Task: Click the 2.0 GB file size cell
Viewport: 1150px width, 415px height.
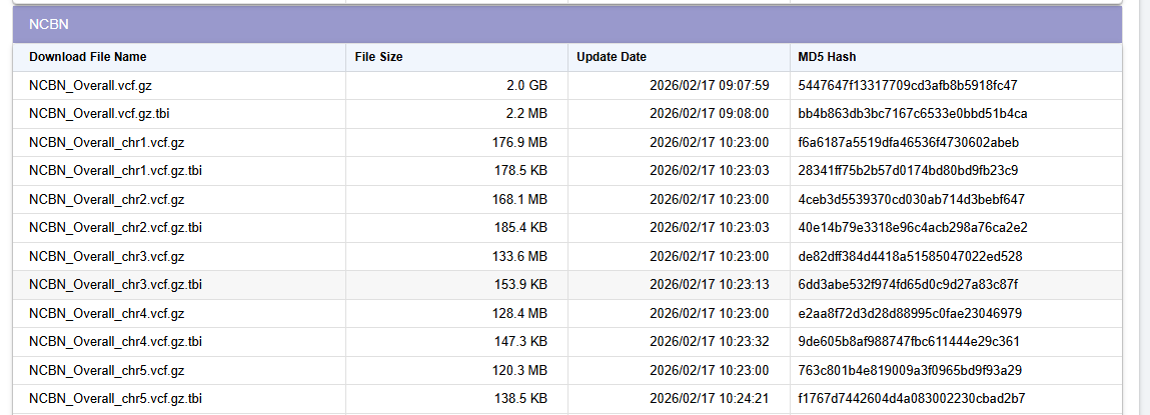Action: (x=527, y=86)
